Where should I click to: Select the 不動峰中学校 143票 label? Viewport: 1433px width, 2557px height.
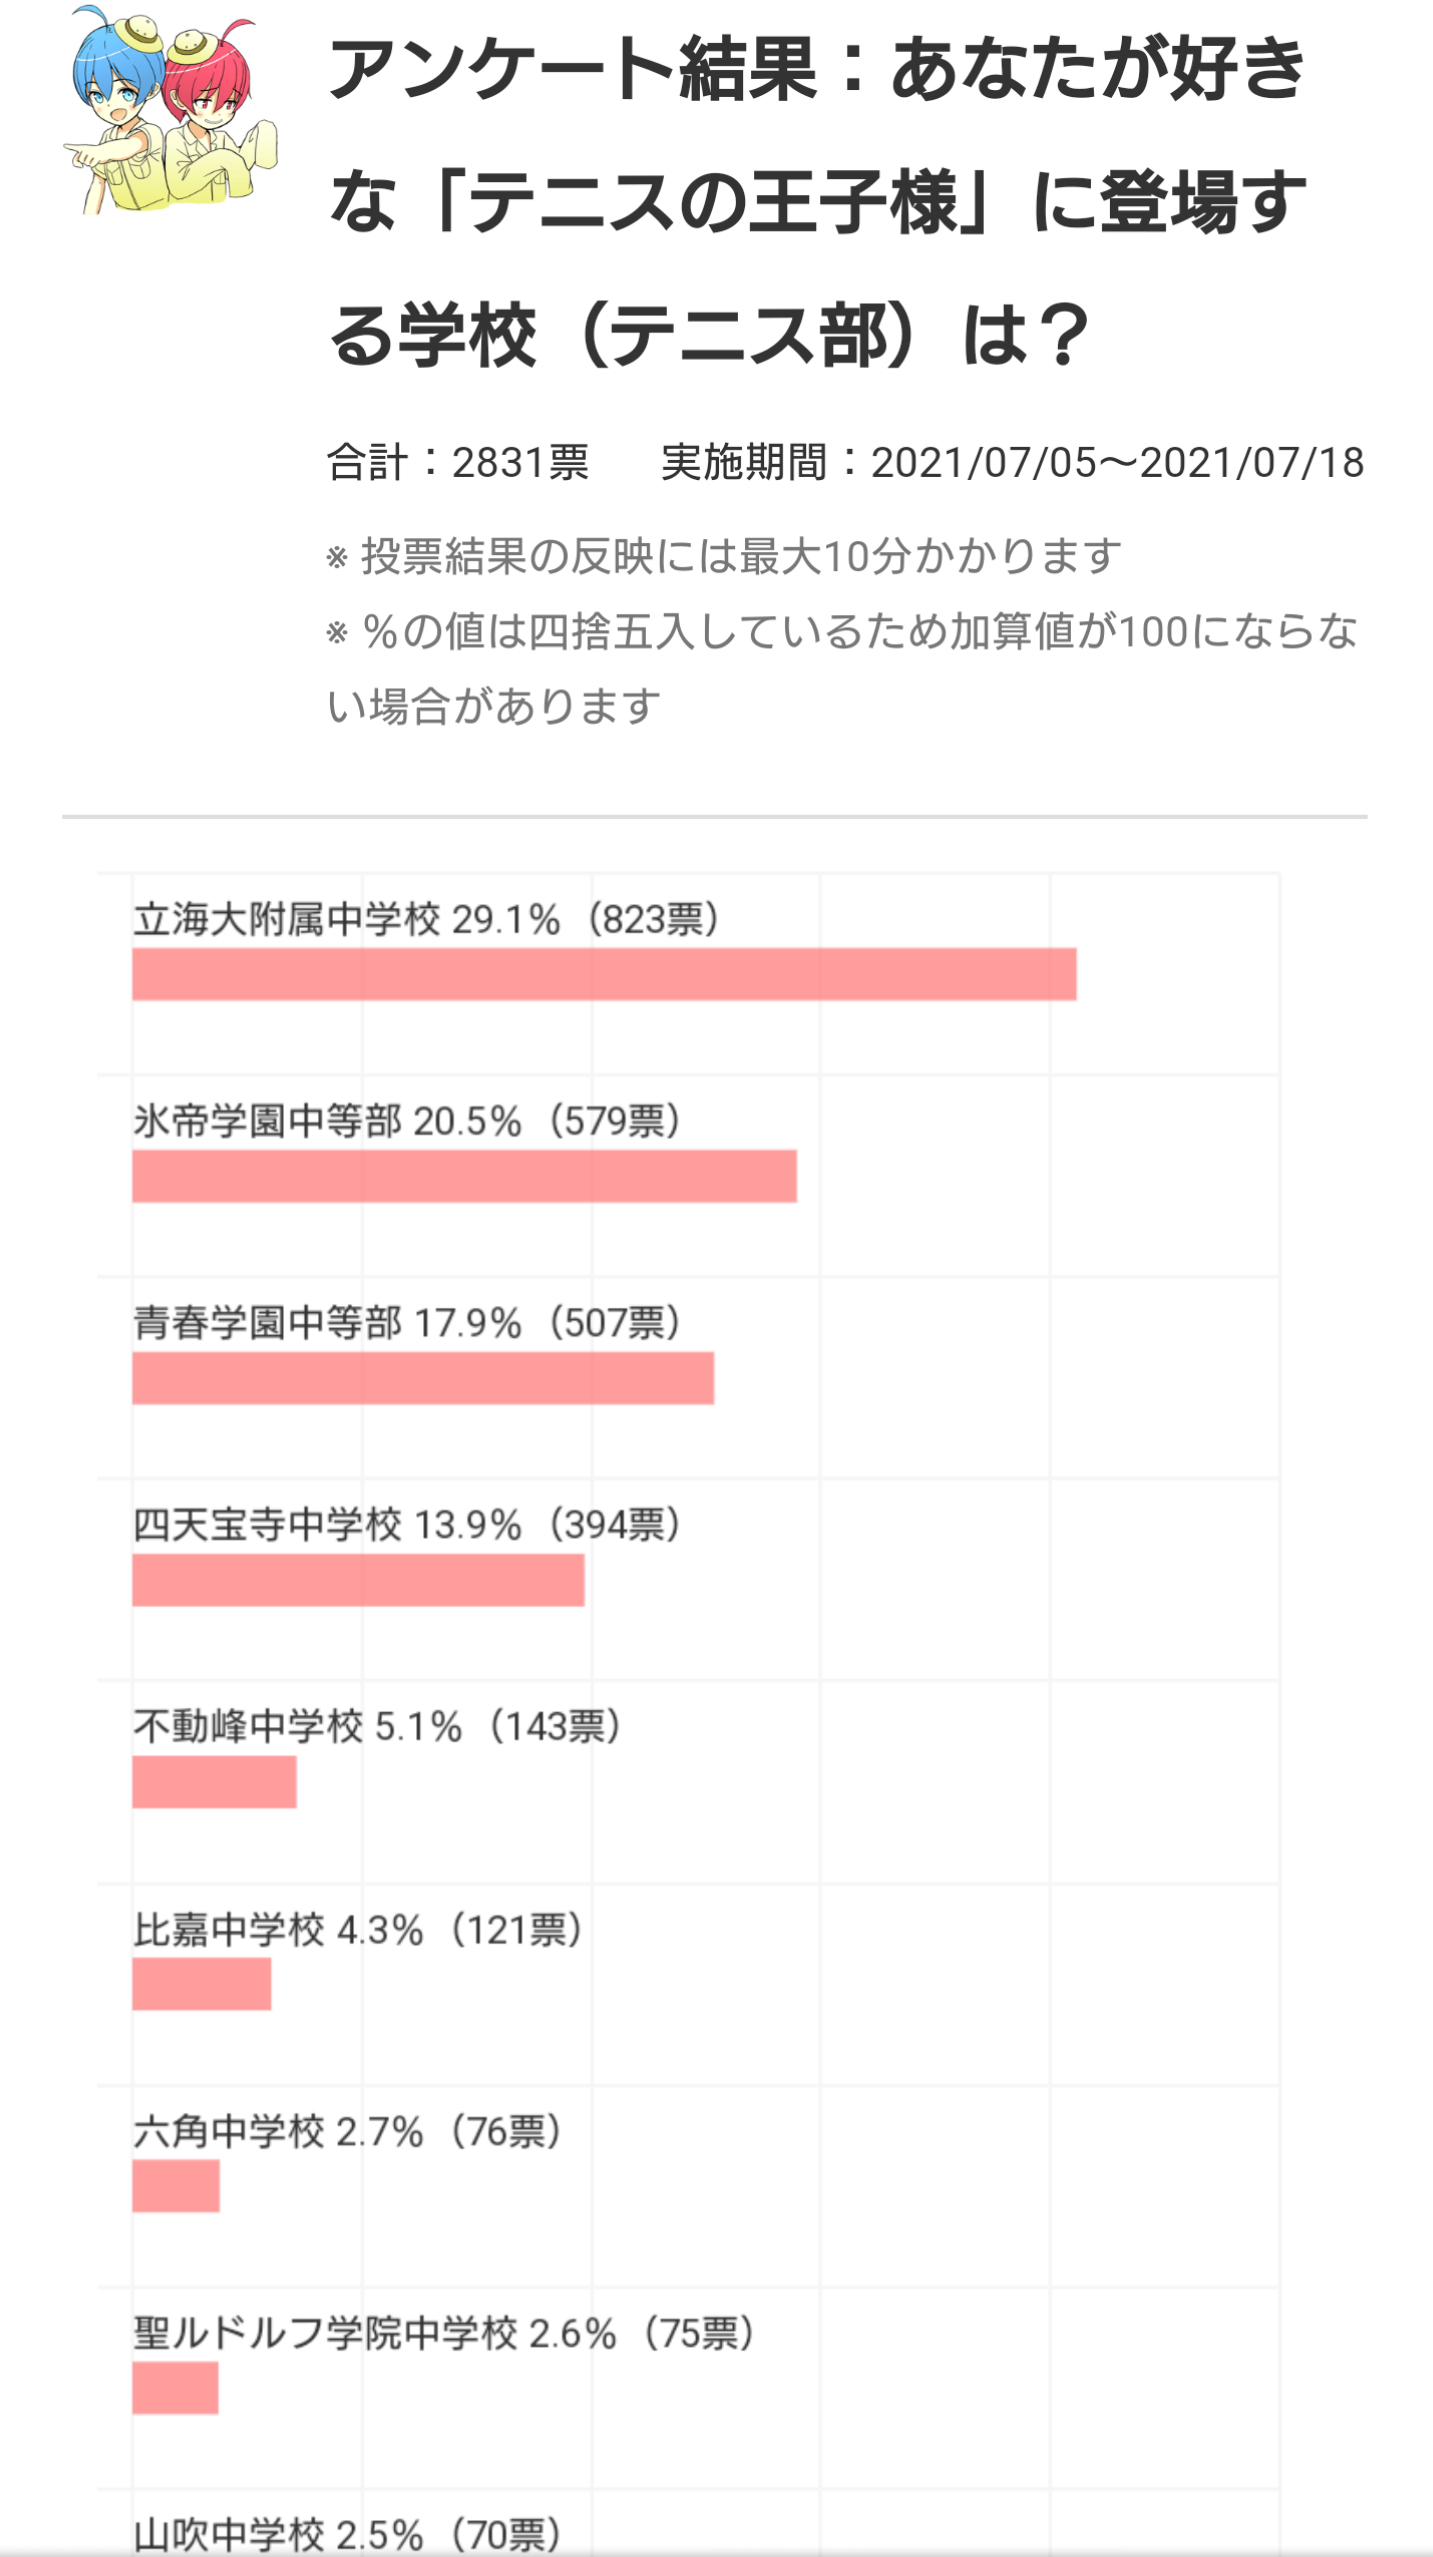coord(379,1727)
